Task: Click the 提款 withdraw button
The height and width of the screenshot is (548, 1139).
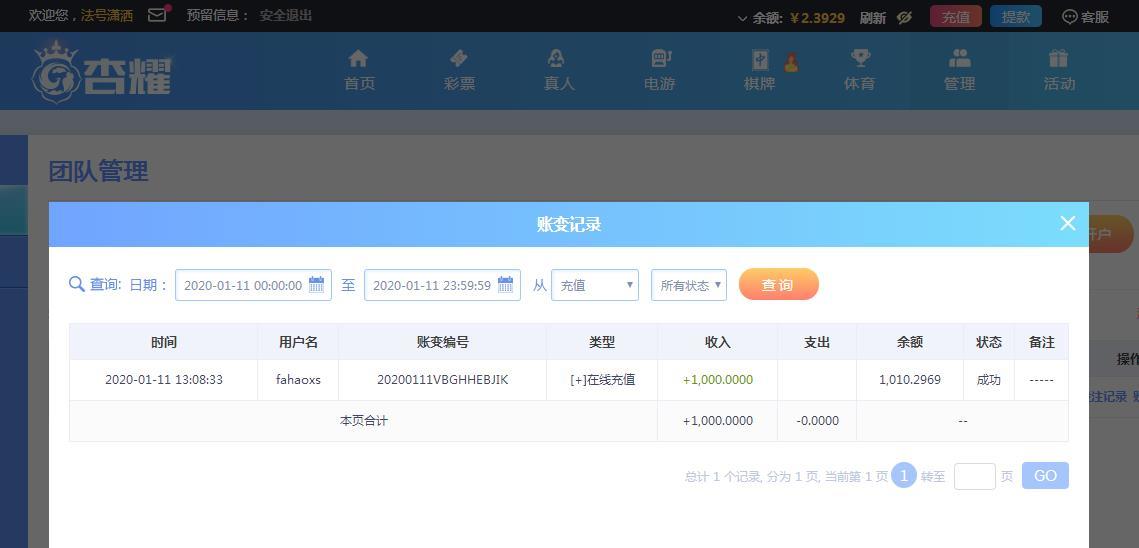Action: click(1016, 17)
